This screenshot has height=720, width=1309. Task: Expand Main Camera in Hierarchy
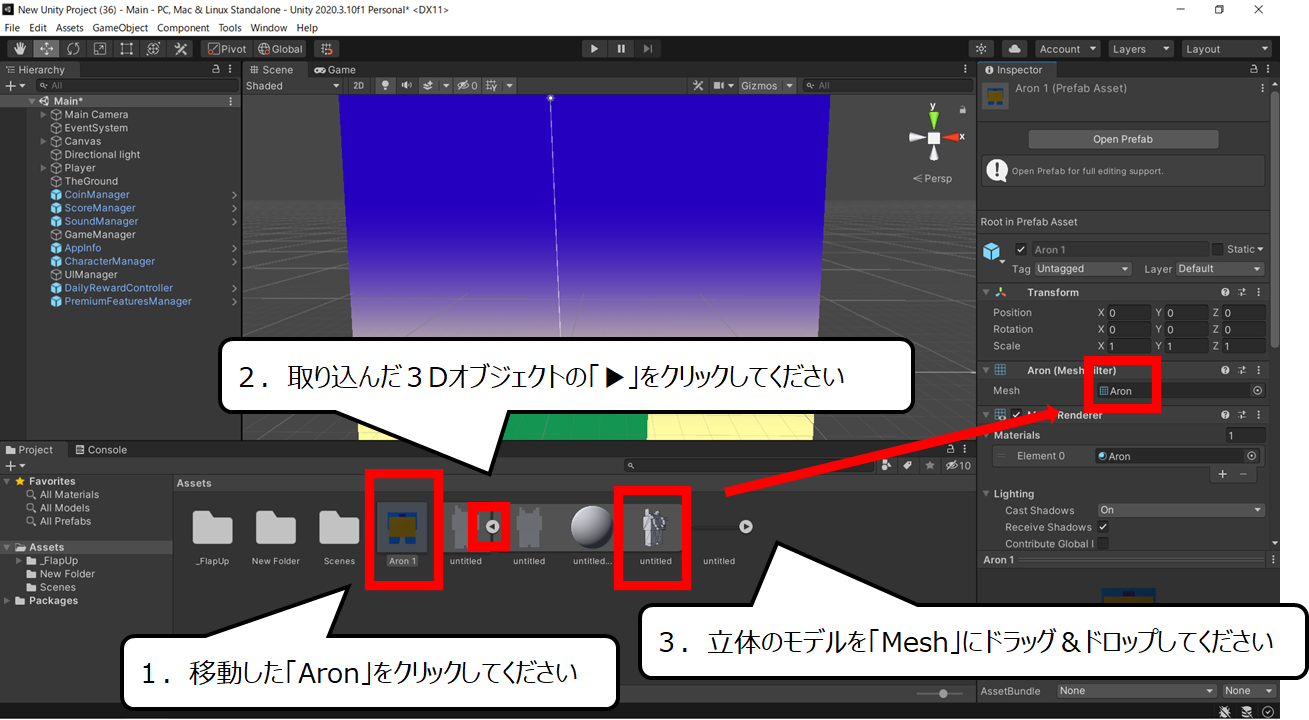coord(43,115)
